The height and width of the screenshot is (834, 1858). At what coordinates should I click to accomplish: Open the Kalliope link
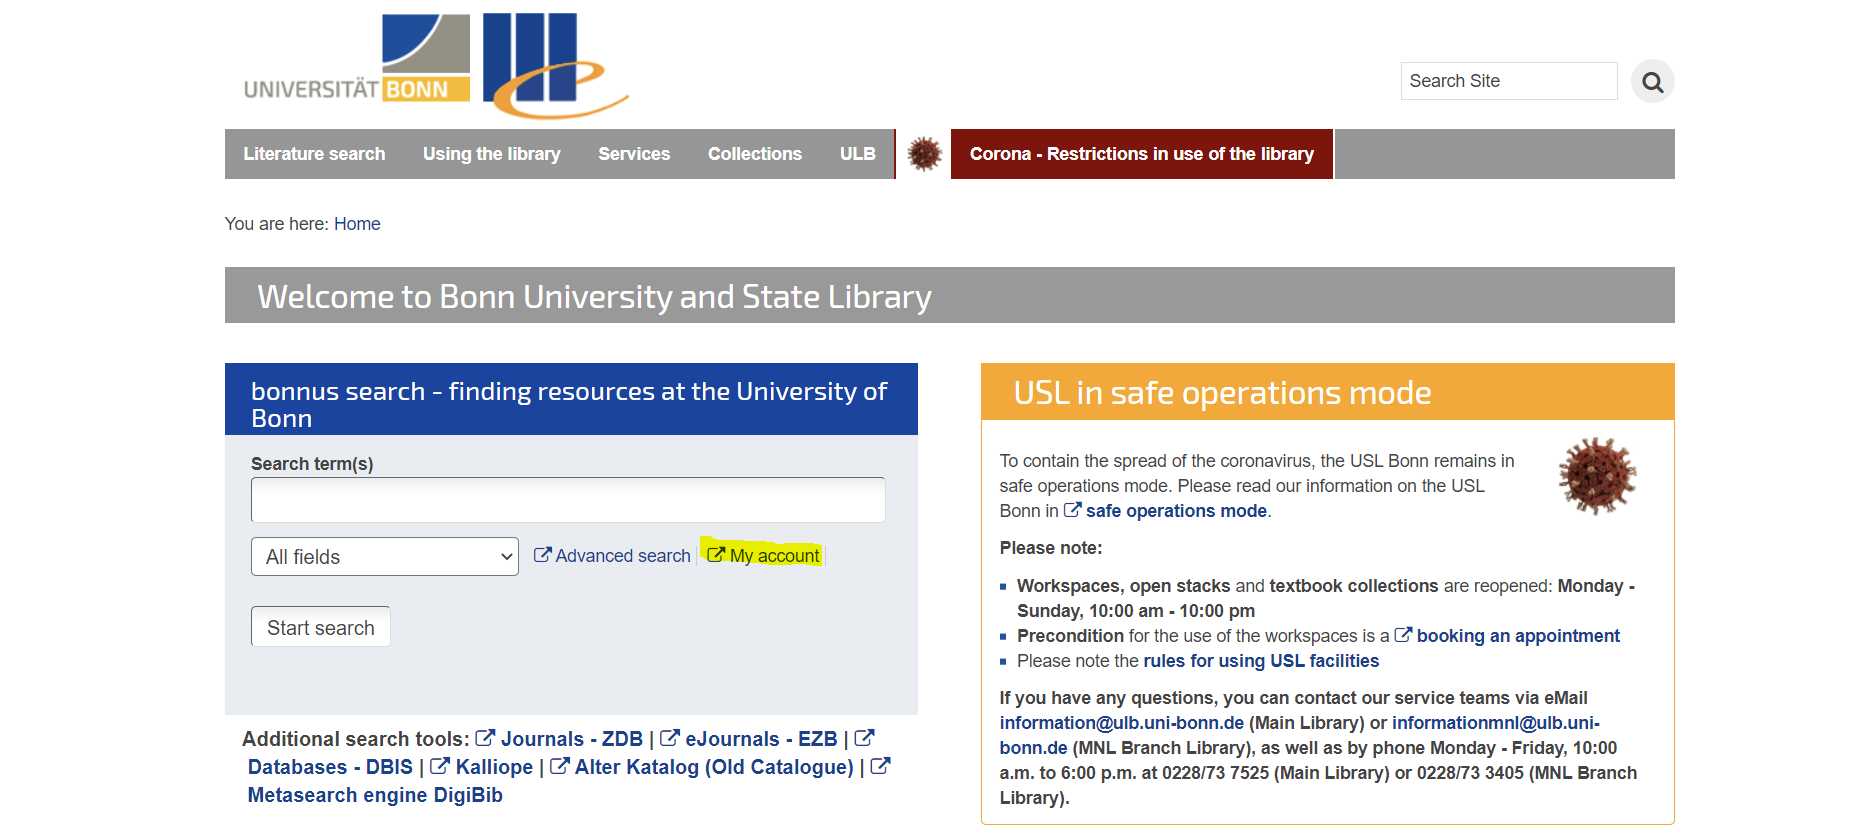click(x=481, y=767)
